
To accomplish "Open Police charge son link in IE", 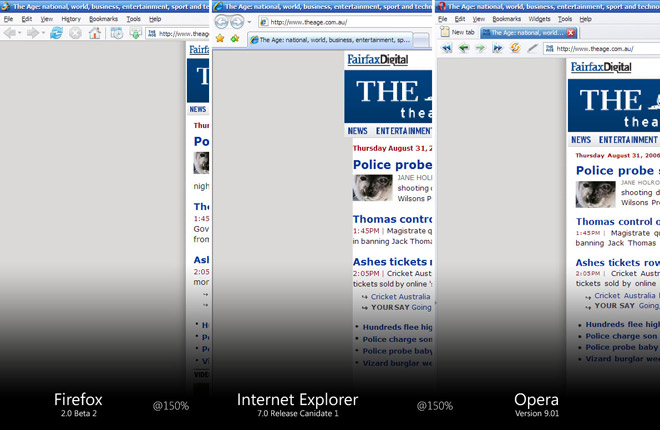I will (397, 339).
